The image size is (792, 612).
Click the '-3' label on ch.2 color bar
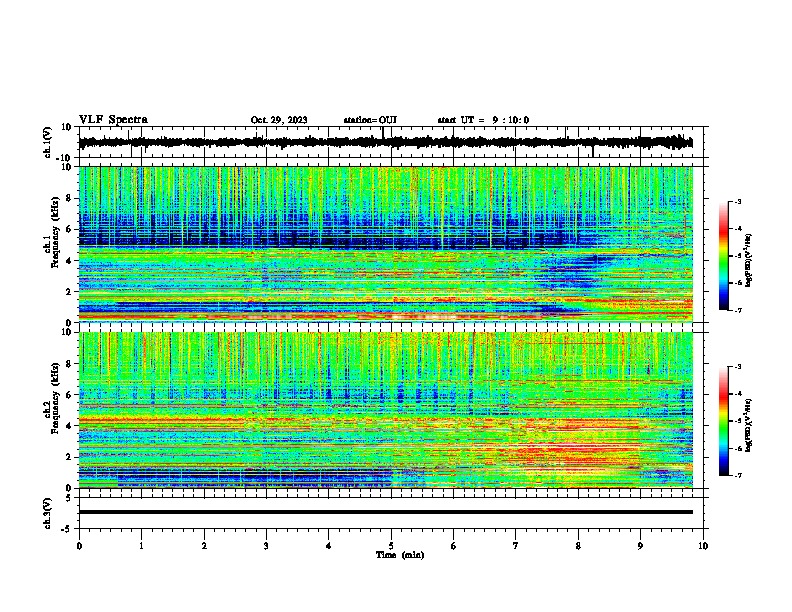click(738, 367)
